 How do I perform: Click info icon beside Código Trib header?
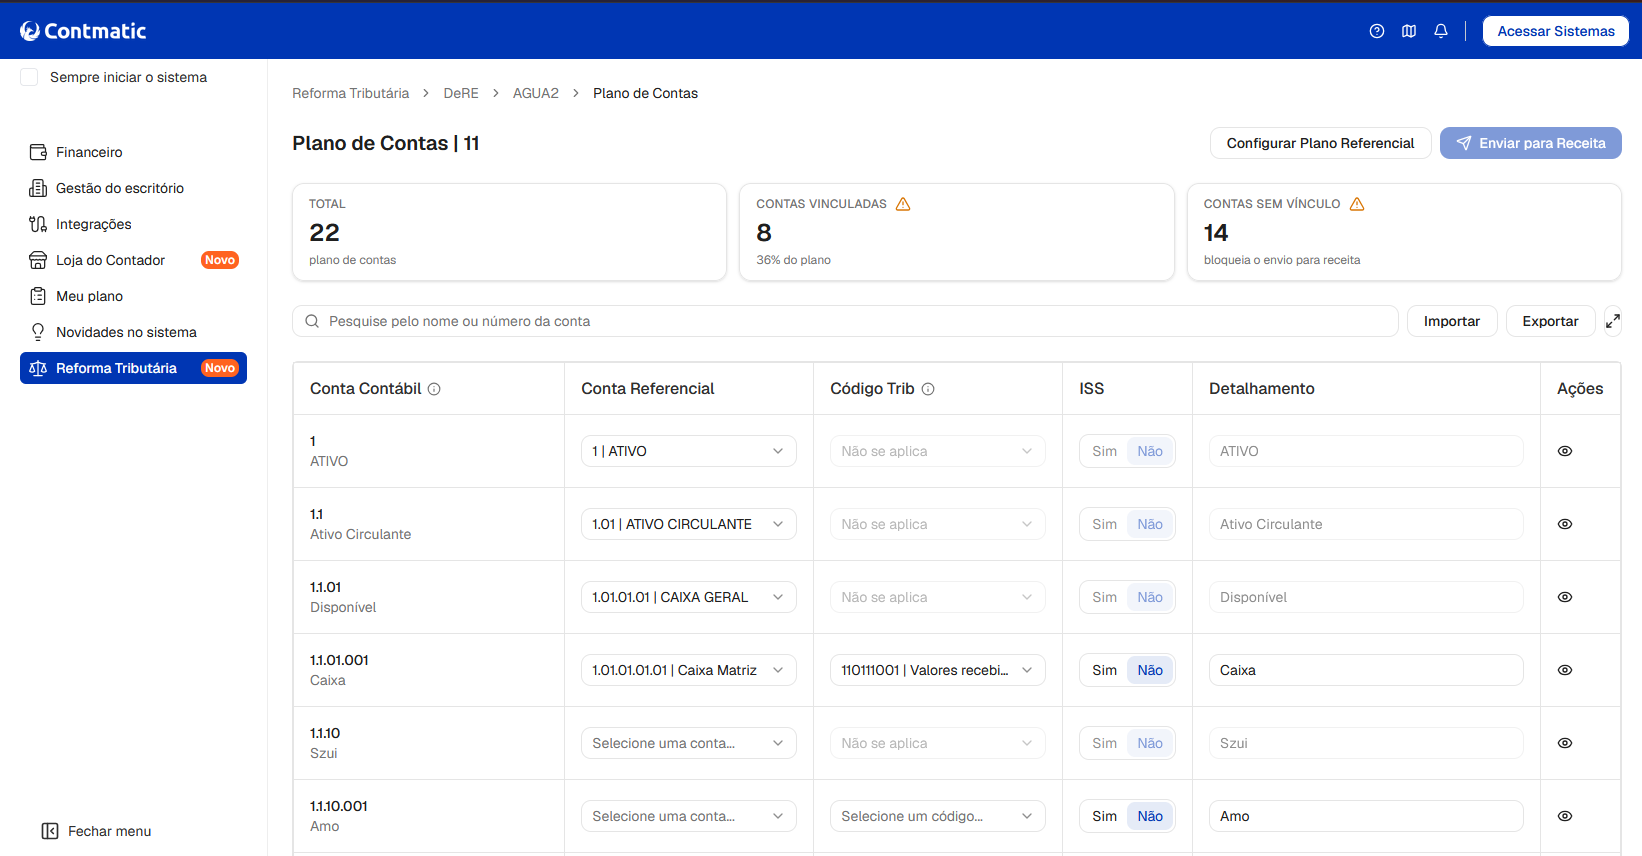[928, 389]
